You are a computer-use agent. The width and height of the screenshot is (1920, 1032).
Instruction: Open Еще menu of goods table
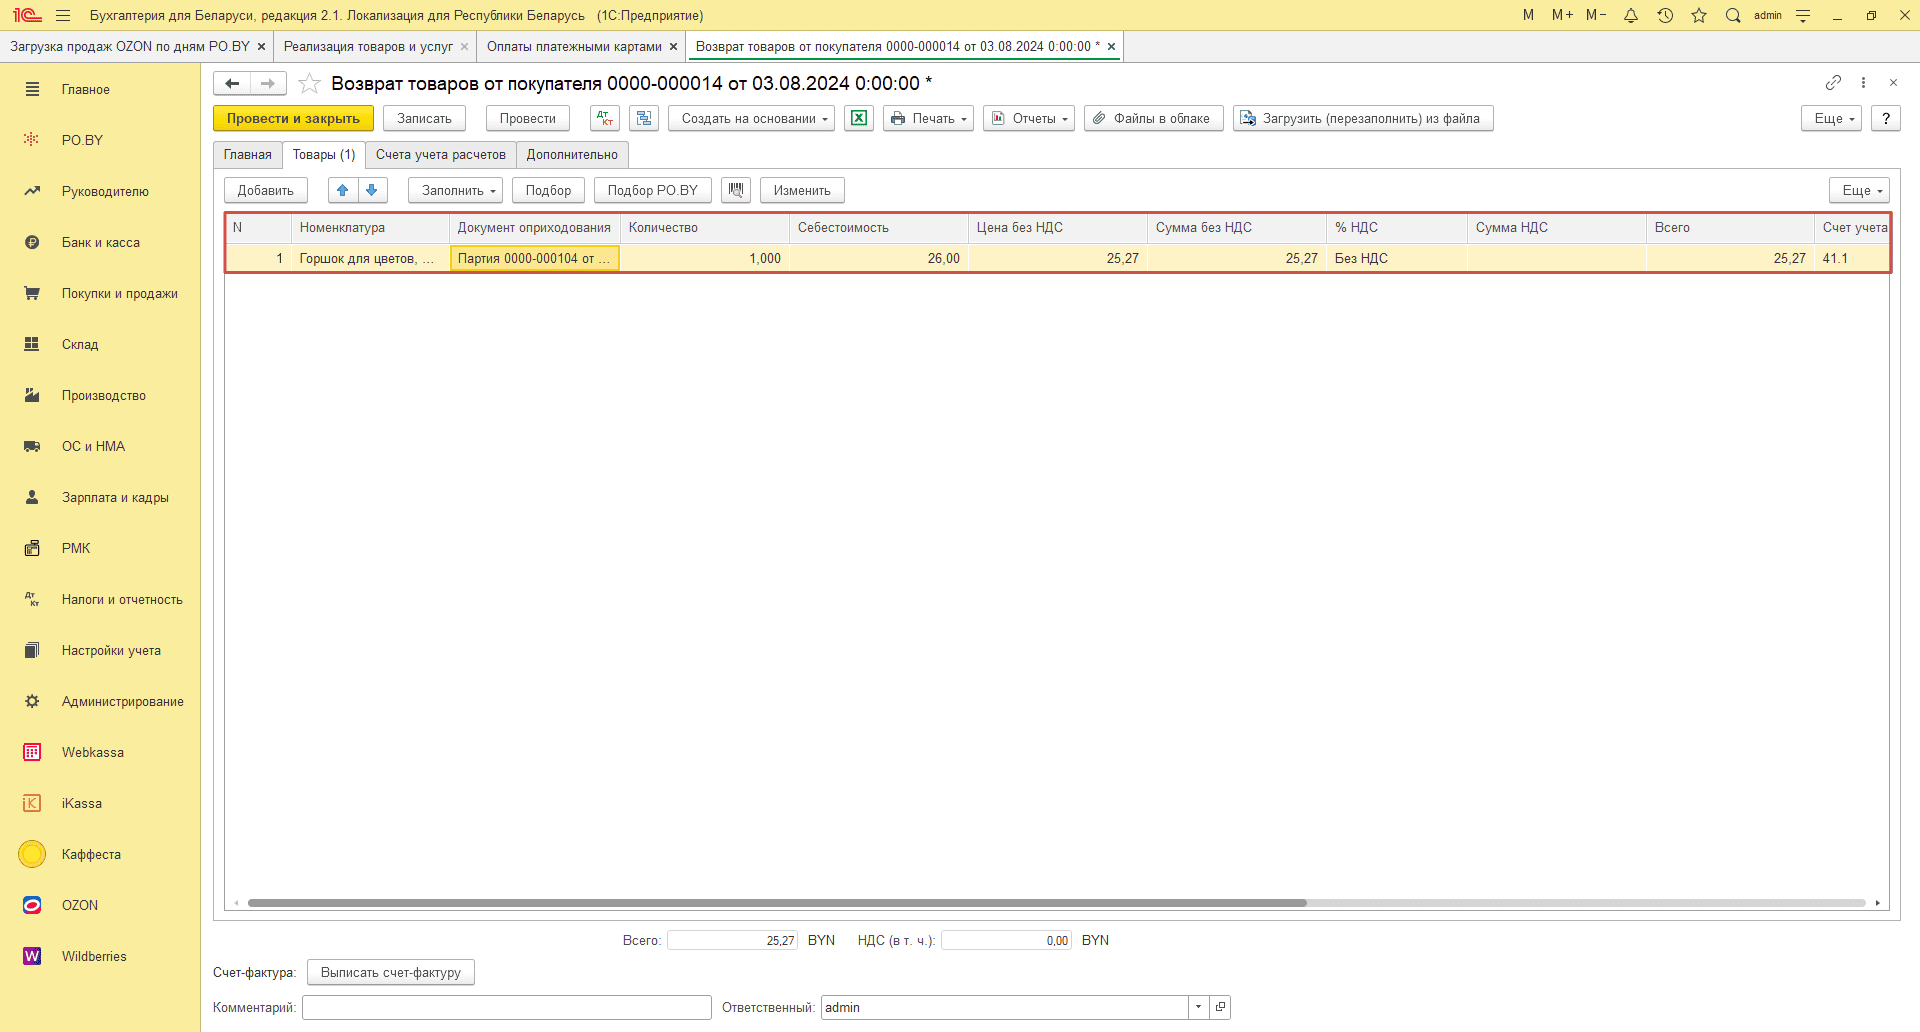pos(1859,190)
